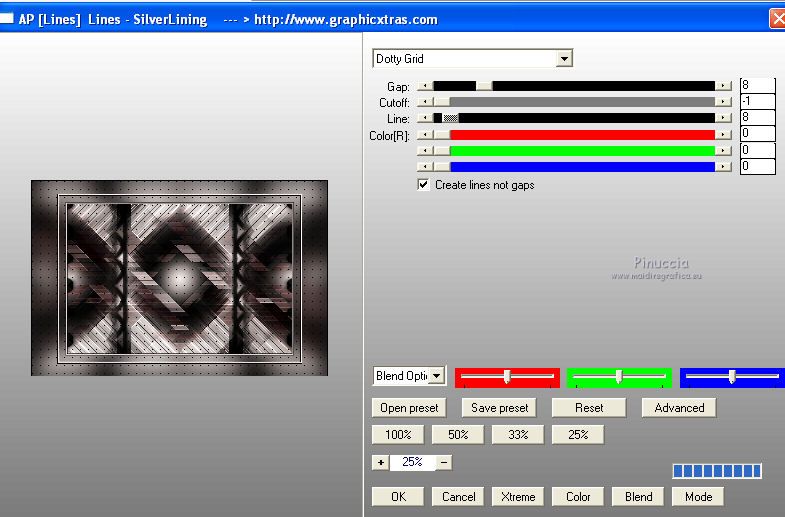This screenshot has width=785, height=517.
Task: Click the Gap slider thumb
Action: point(484,86)
